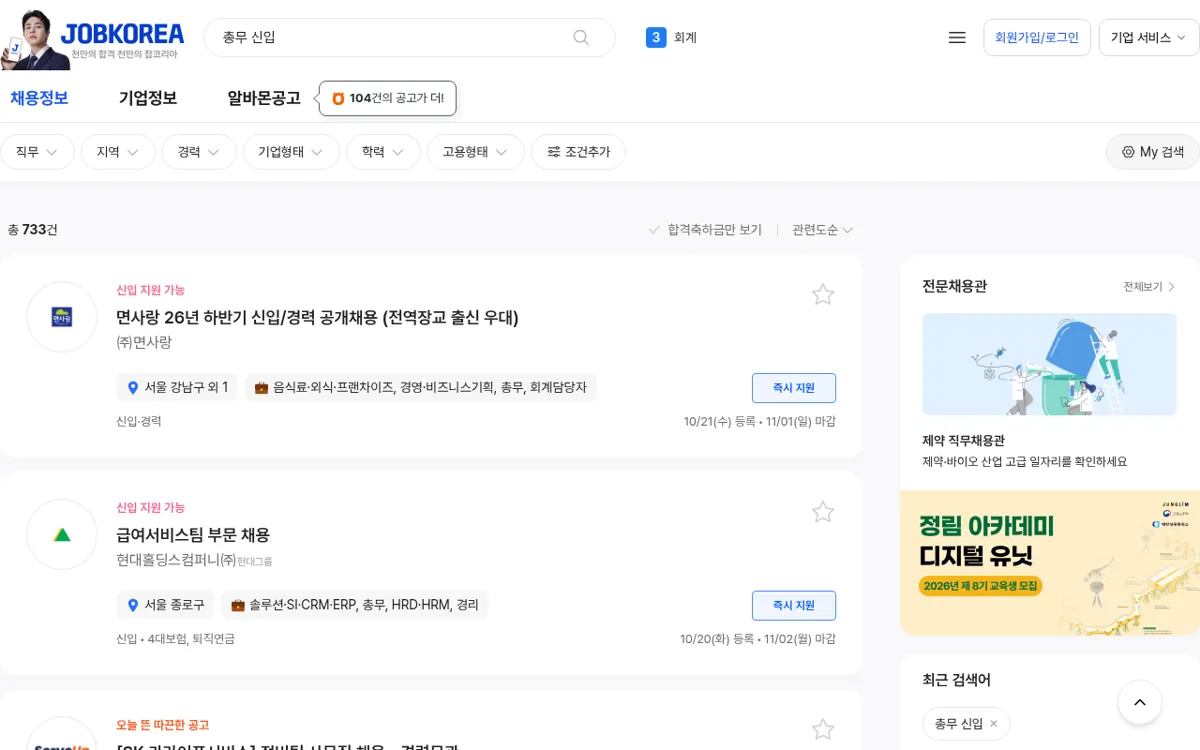Image resolution: width=1200 pixels, height=750 pixels.
Task: Click 전체보기 in 전문채용관
Action: [x=1150, y=287]
